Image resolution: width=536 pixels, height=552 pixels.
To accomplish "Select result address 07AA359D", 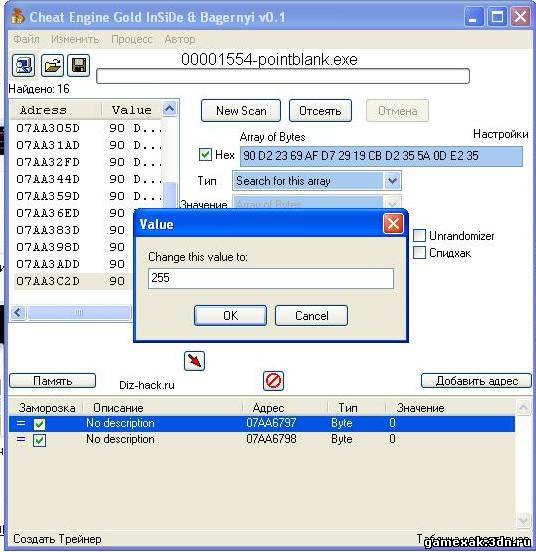I will (48, 196).
